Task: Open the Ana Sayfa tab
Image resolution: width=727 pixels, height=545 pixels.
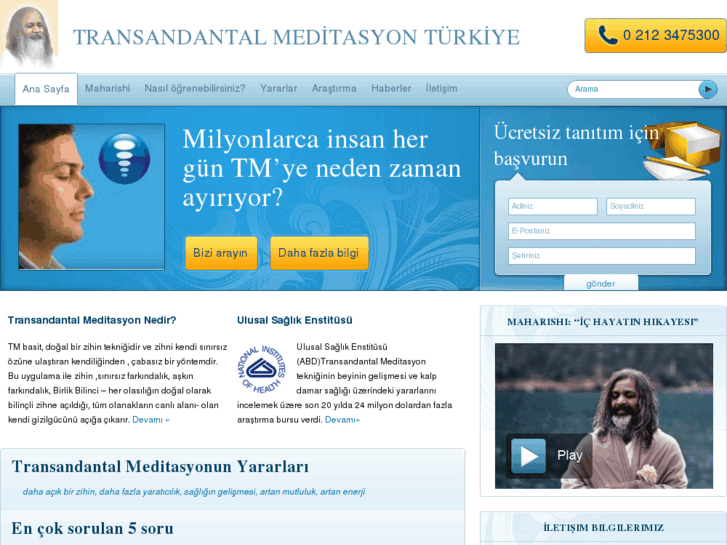Action: coord(46,89)
